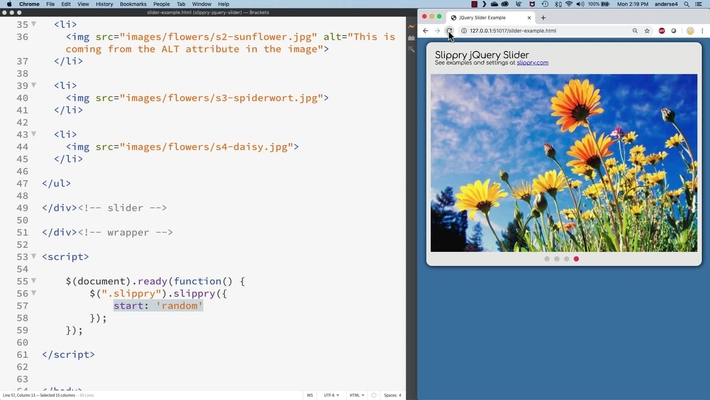Open the Bookmarks menu
Viewport: 710px width, 400px height.
tap(133, 4)
